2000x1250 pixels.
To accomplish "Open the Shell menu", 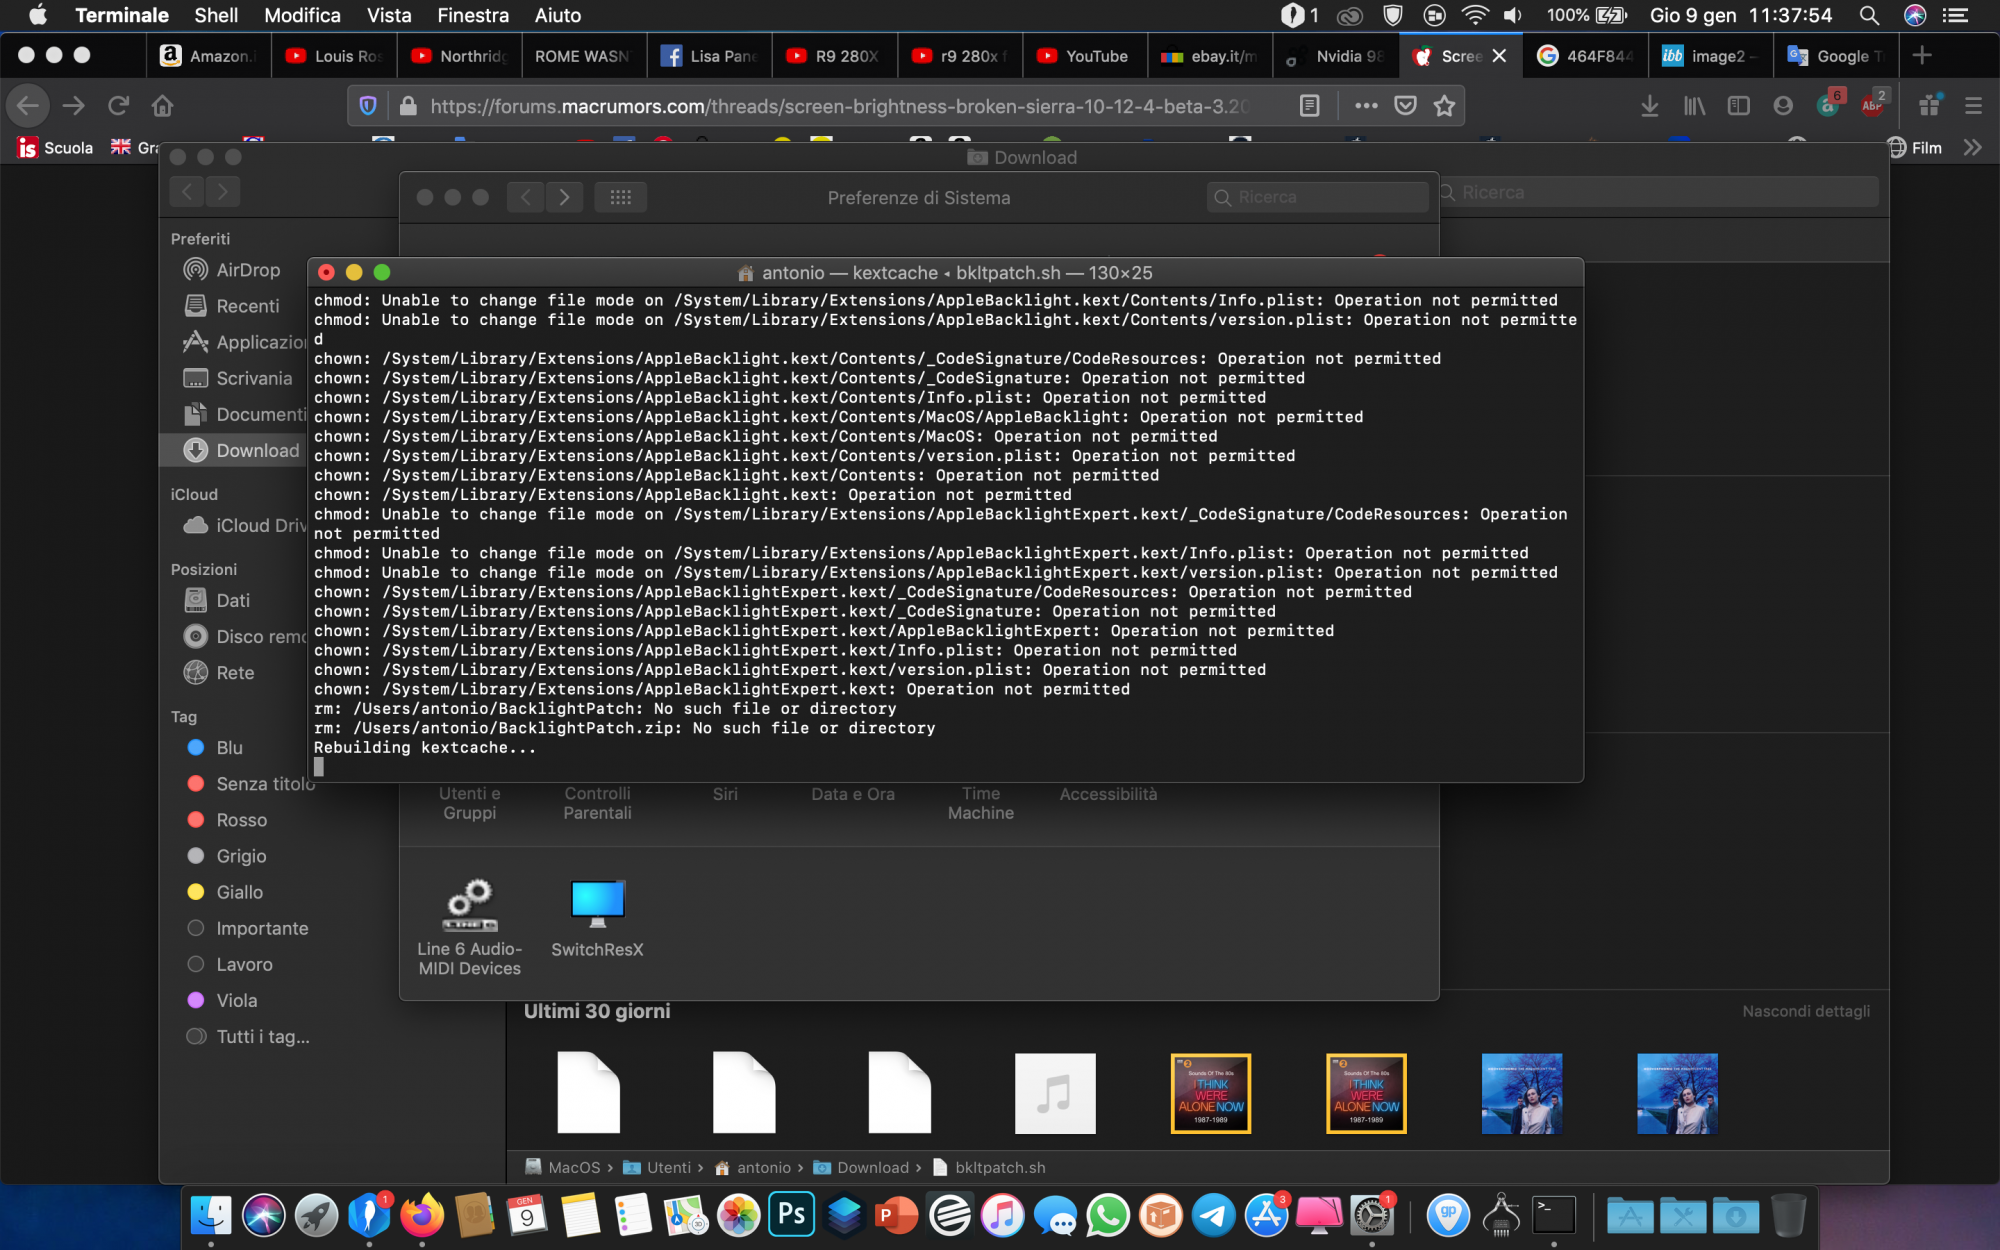I will 216,15.
